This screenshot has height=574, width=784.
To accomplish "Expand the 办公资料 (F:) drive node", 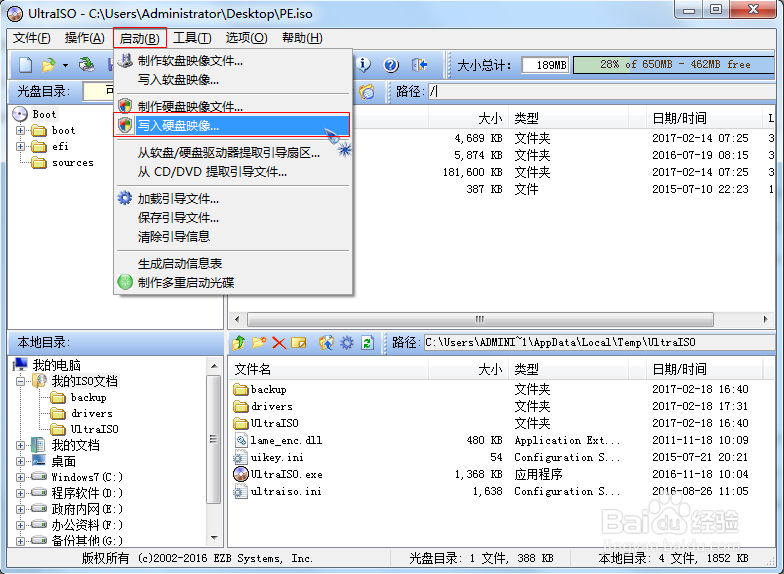I will click(x=20, y=526).
